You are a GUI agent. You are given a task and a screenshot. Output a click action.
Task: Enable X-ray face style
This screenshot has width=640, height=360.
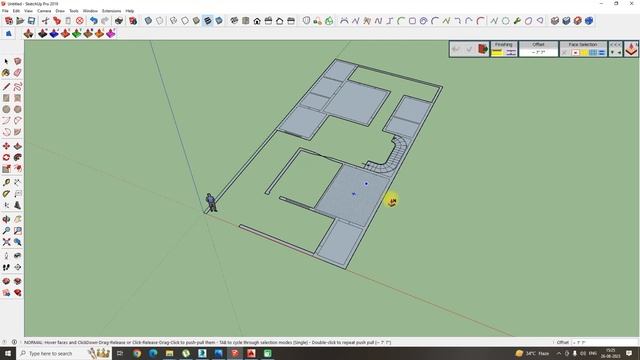coord(148,20)
